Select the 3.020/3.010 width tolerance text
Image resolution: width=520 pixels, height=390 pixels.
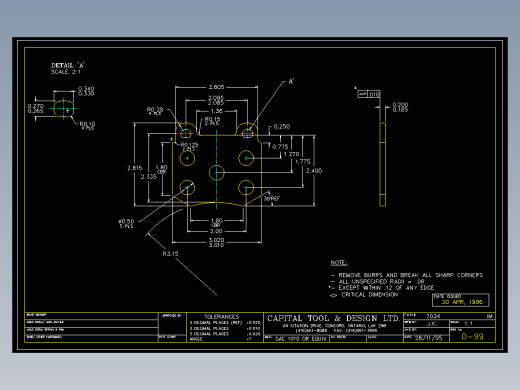(x=216, y=242)
